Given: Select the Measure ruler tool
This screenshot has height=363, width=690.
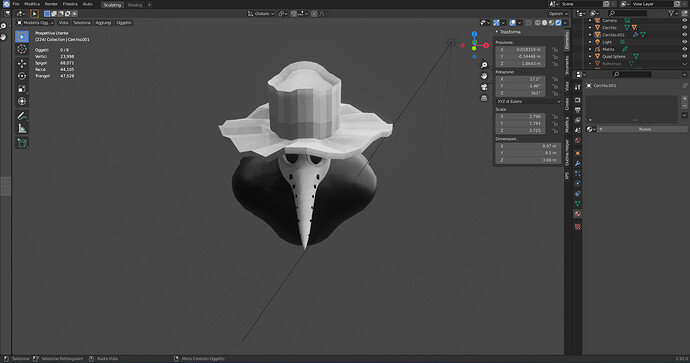Looking at the screenshot, I should point(22,129).
